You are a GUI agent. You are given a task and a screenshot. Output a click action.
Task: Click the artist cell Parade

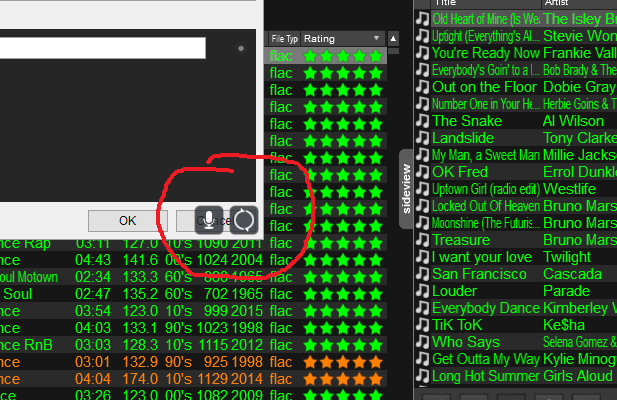click(566, 291)
